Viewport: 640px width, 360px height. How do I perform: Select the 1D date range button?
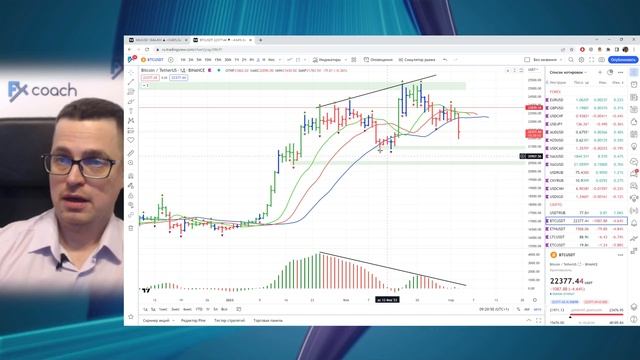pyautogui.click(x=145, y=309)
